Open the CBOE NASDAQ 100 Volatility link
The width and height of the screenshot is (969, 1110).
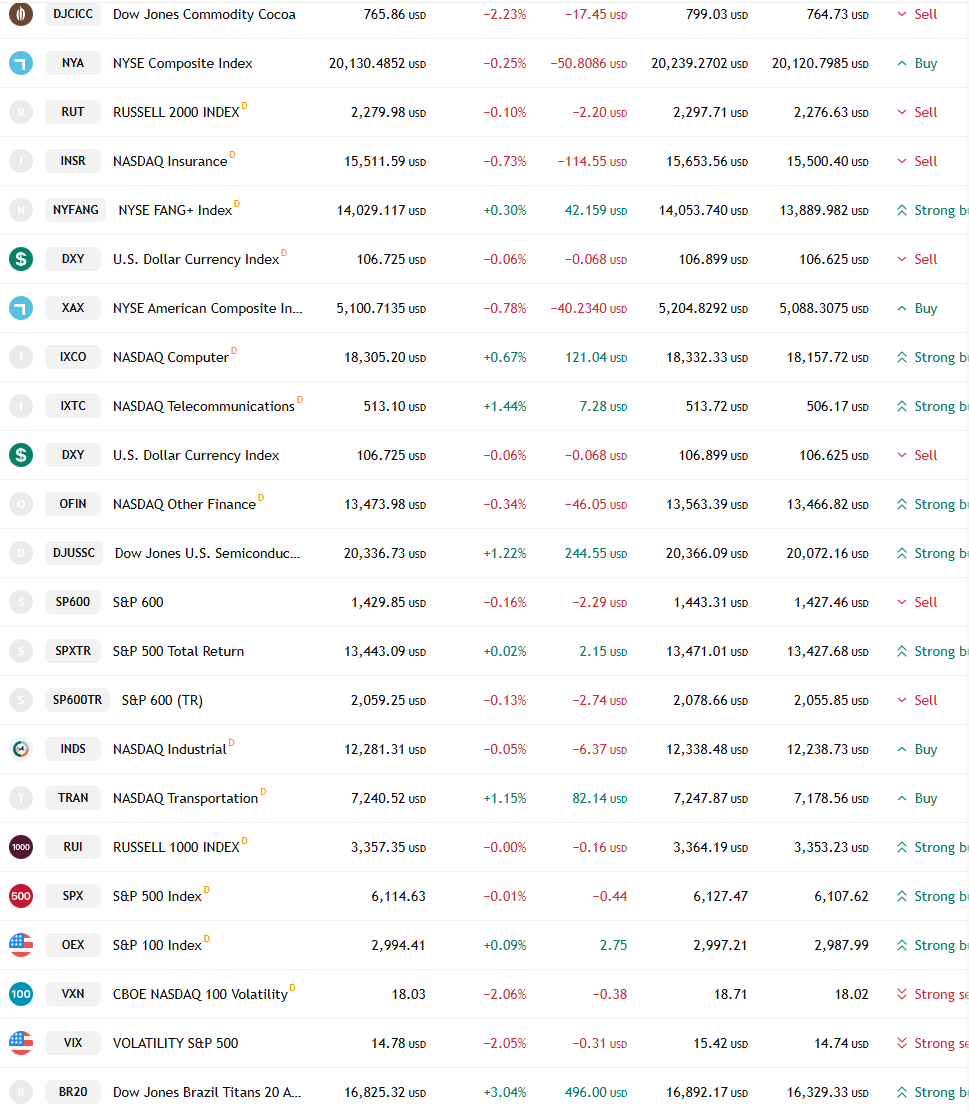(200, 995)
